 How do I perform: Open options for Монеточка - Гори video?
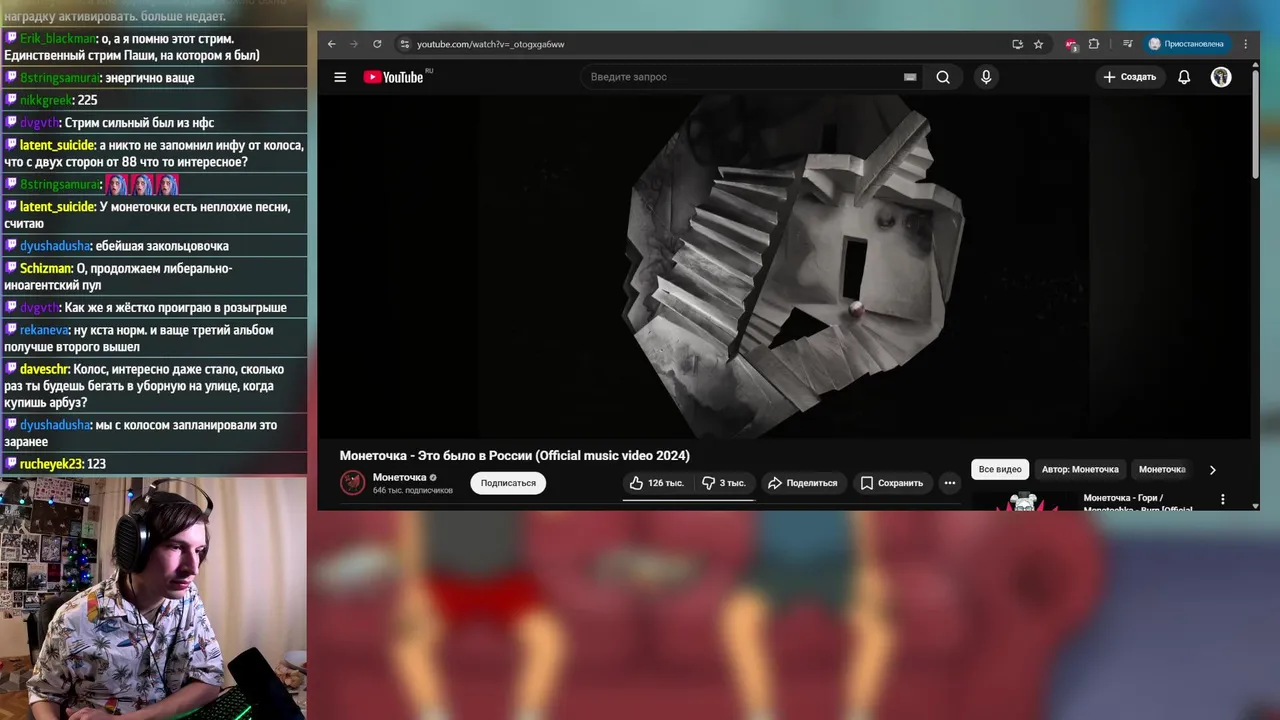(1222, 499)
